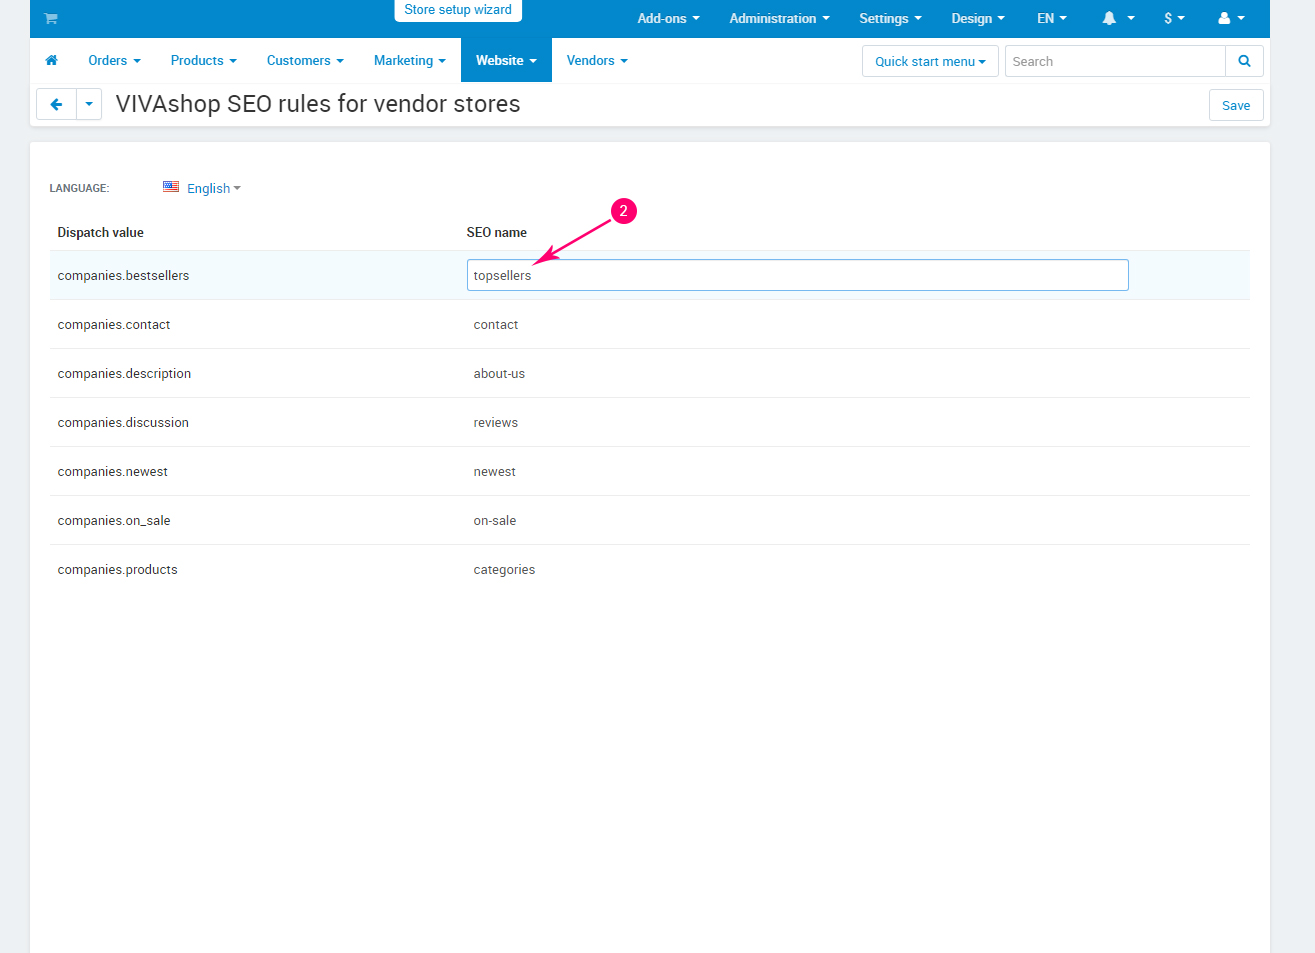Viewport: 1315px width, 953px height.
Task: Click the Store setup wizard button
Action: [458, 10]
